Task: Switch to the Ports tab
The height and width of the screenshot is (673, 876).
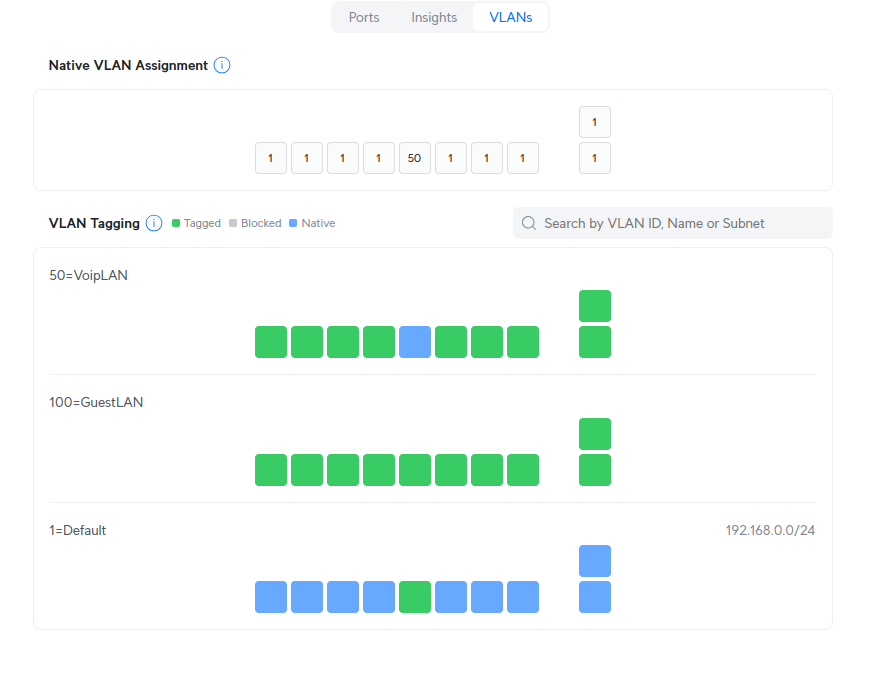Action: 364,17
